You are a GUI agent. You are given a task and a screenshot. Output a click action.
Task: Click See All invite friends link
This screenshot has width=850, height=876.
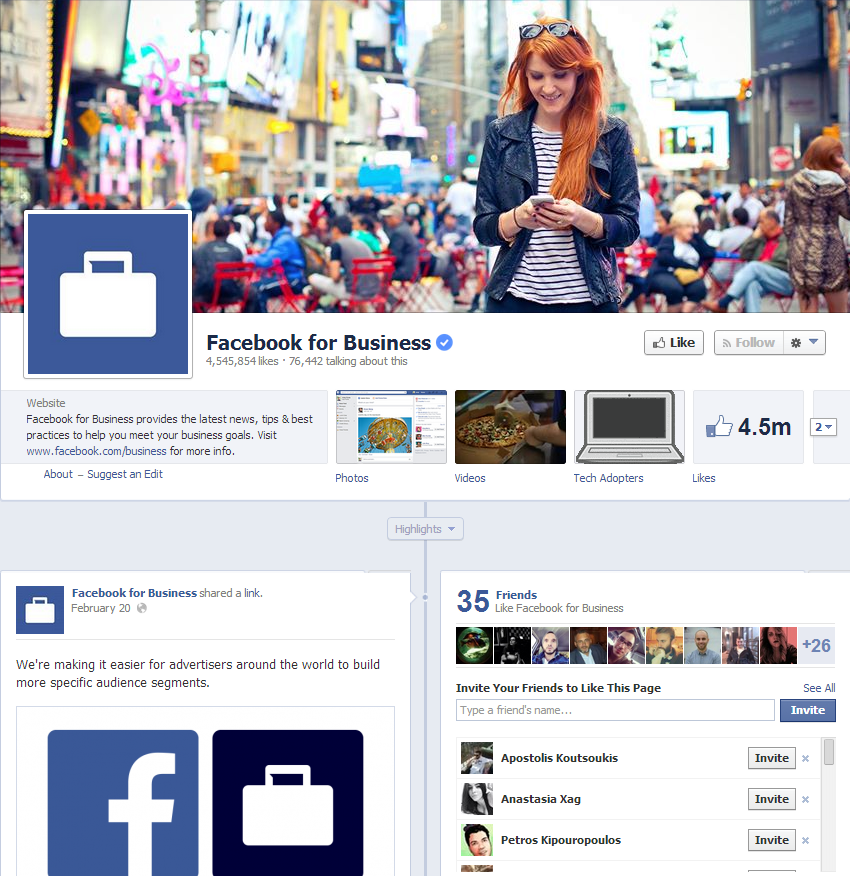click(819, 688)
